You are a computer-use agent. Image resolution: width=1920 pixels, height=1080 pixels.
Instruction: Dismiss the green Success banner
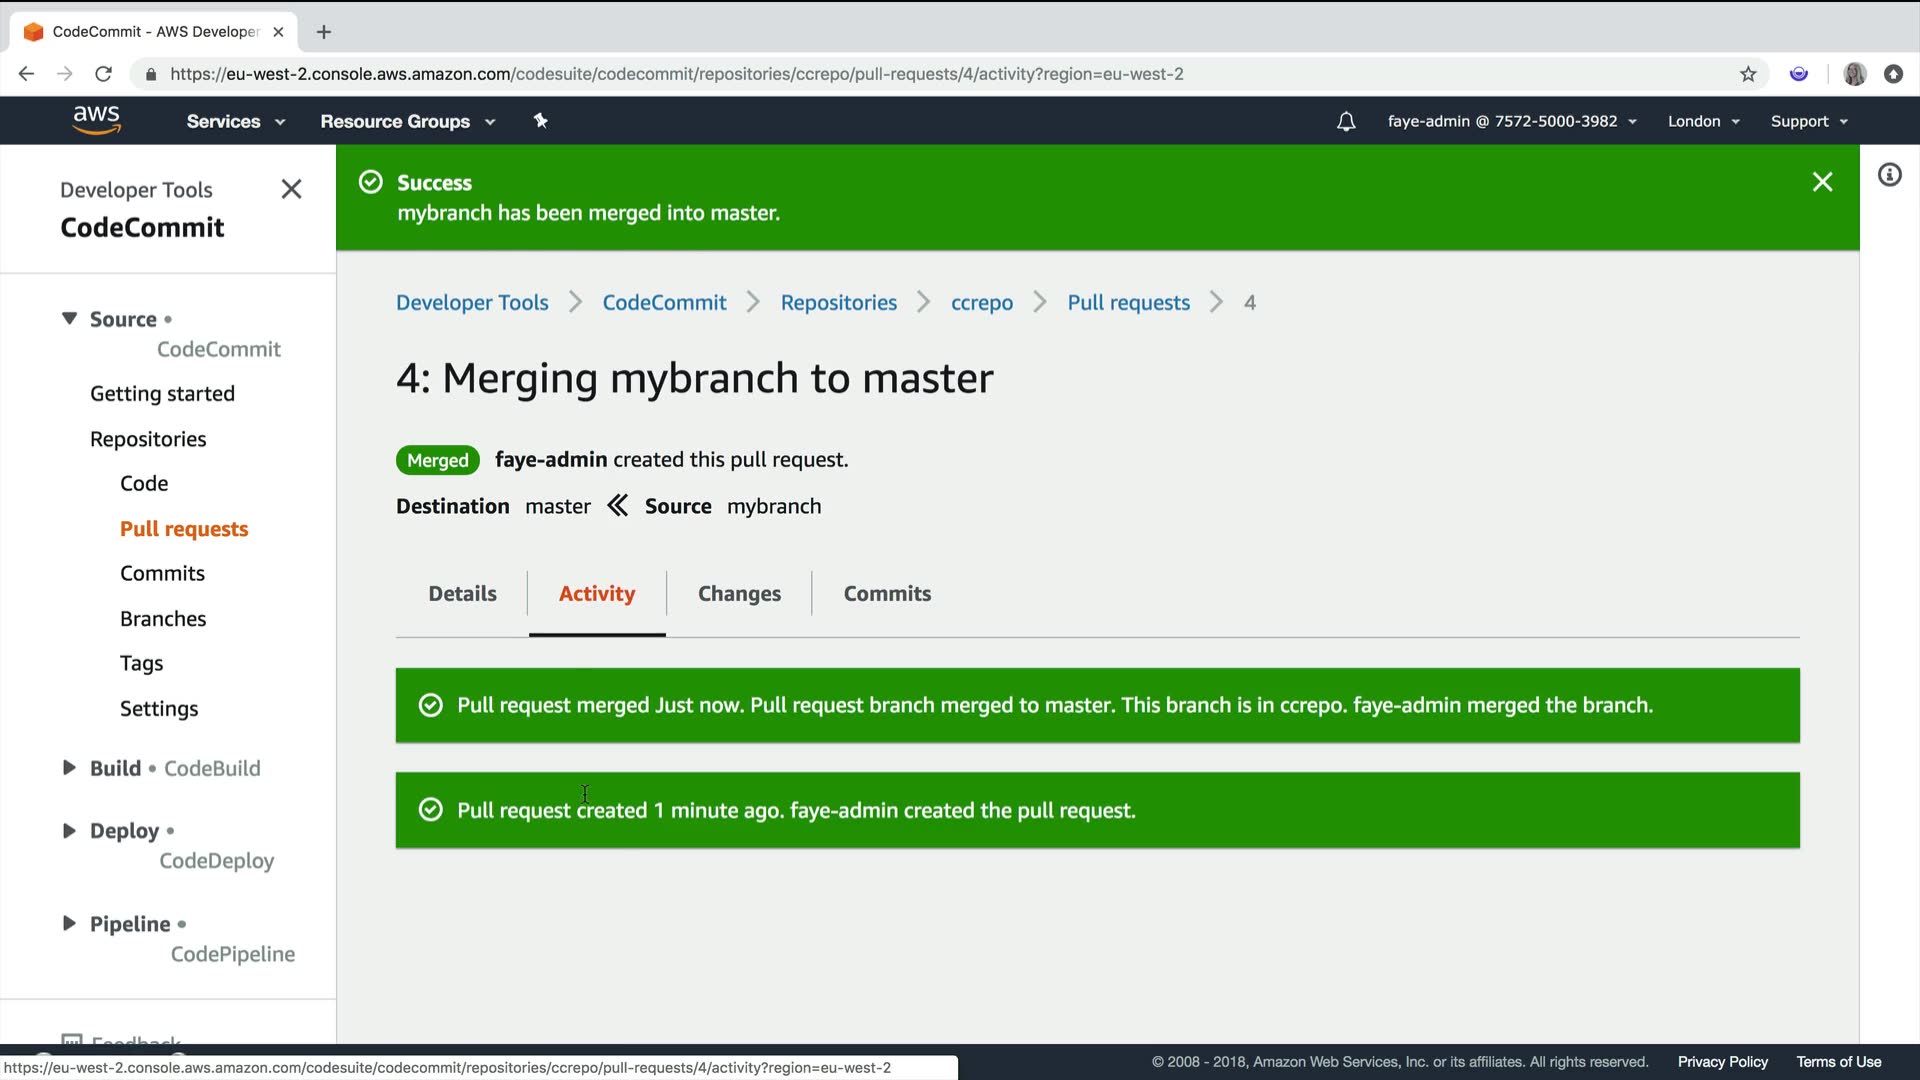click(x=1822, y=182)
